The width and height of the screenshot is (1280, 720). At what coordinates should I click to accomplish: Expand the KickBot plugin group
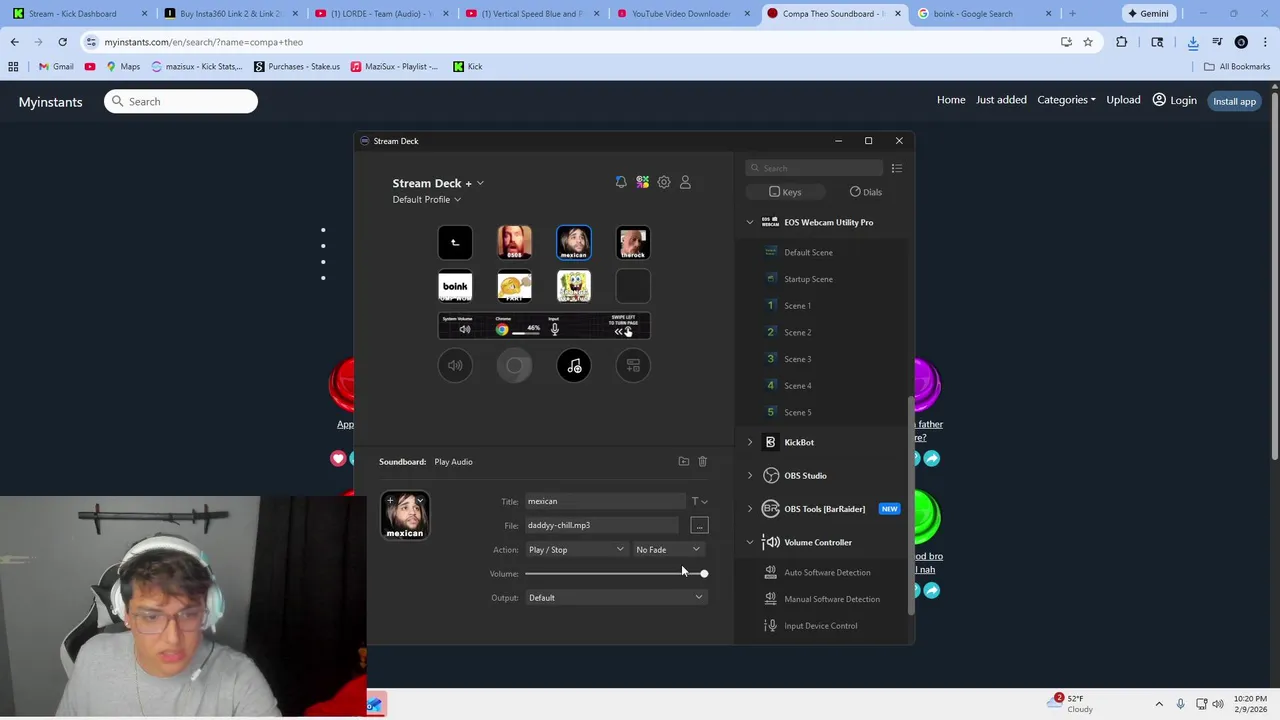coord(750,442)
